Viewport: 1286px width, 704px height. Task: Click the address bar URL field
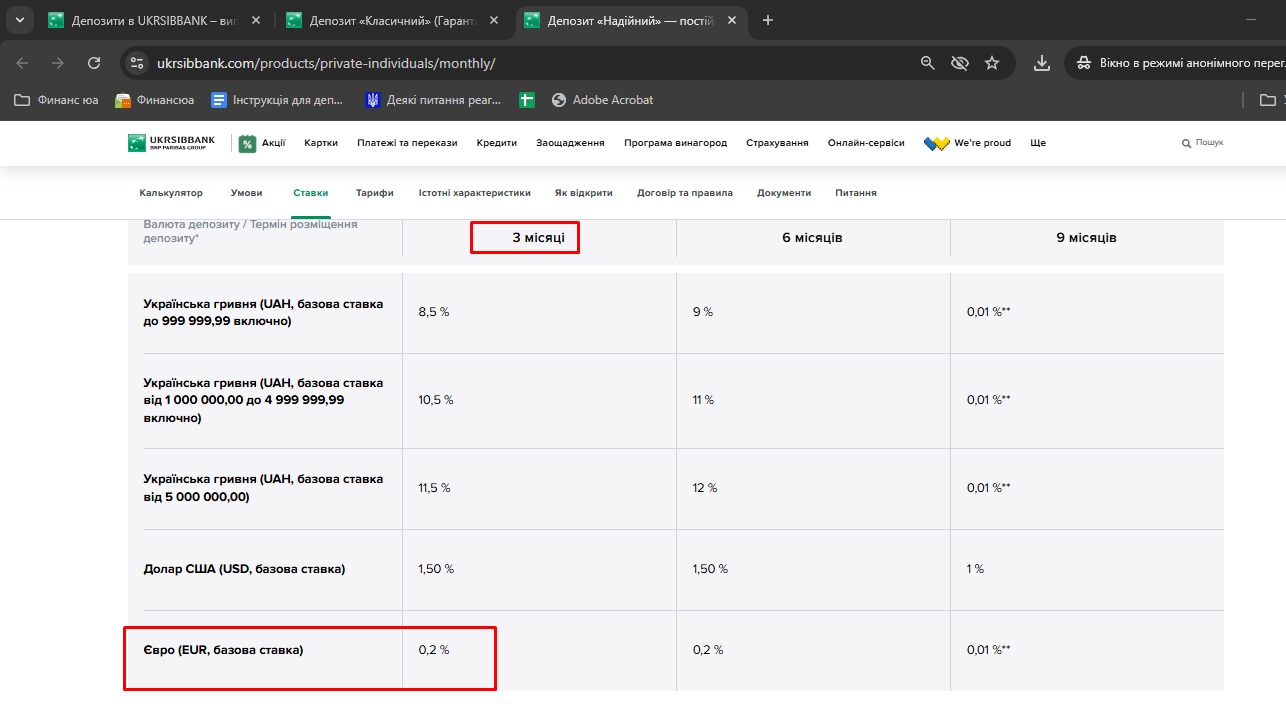(x=530, y=63)
